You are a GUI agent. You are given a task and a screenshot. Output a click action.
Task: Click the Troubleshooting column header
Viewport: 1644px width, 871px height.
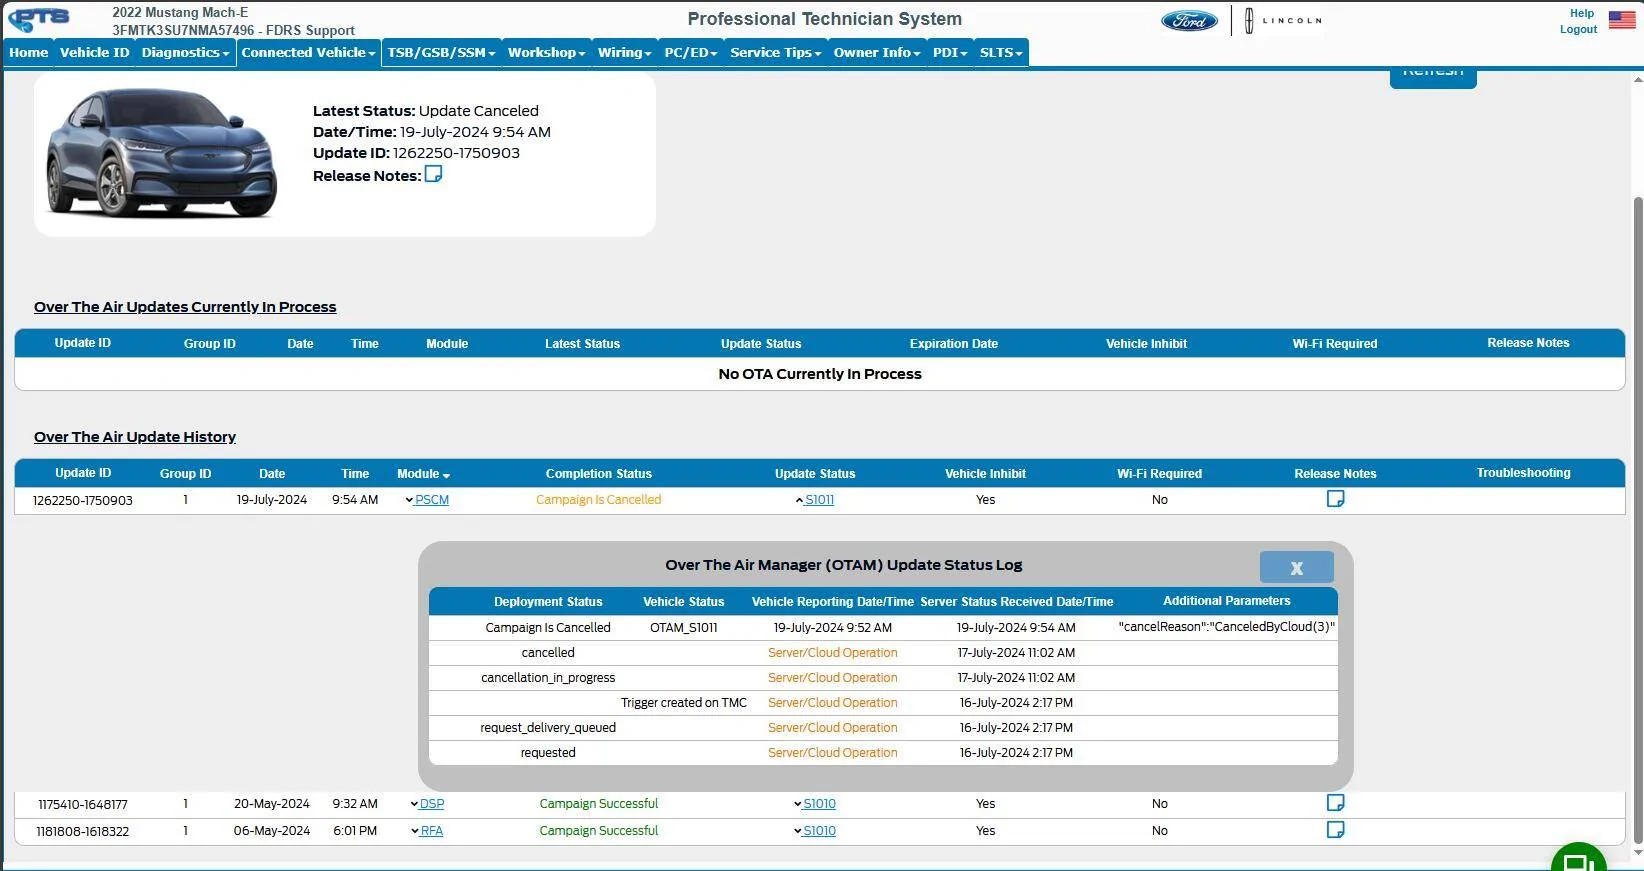click(x=1524, y=473)
